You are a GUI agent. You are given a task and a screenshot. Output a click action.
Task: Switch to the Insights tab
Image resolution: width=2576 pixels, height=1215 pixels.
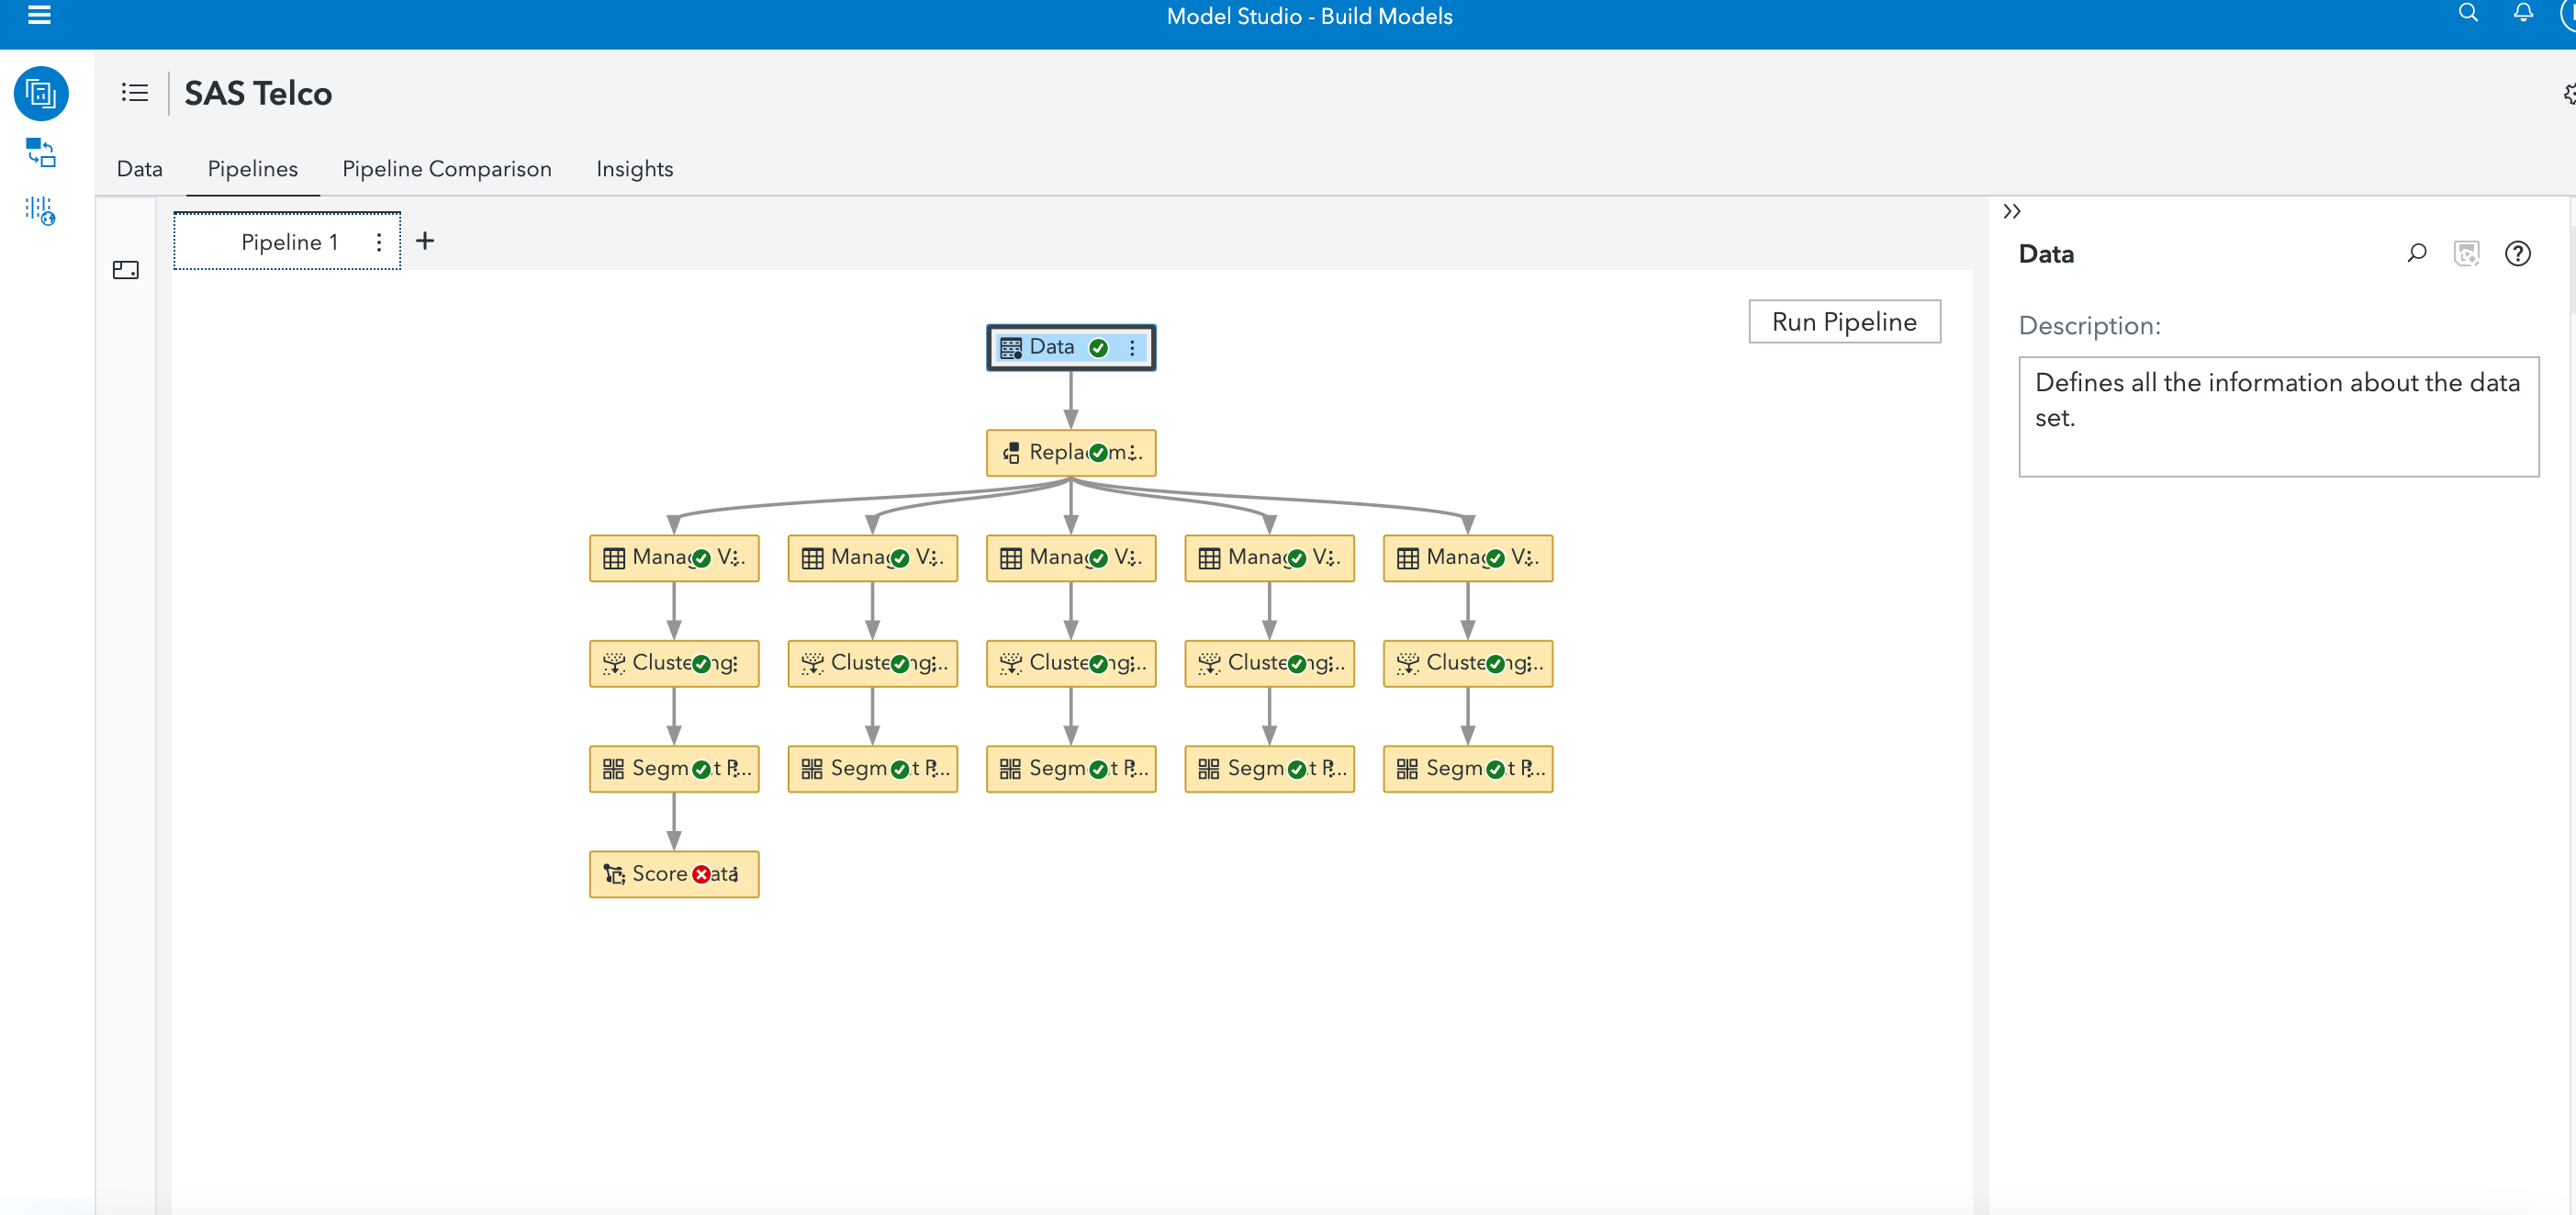pos(634,169)
